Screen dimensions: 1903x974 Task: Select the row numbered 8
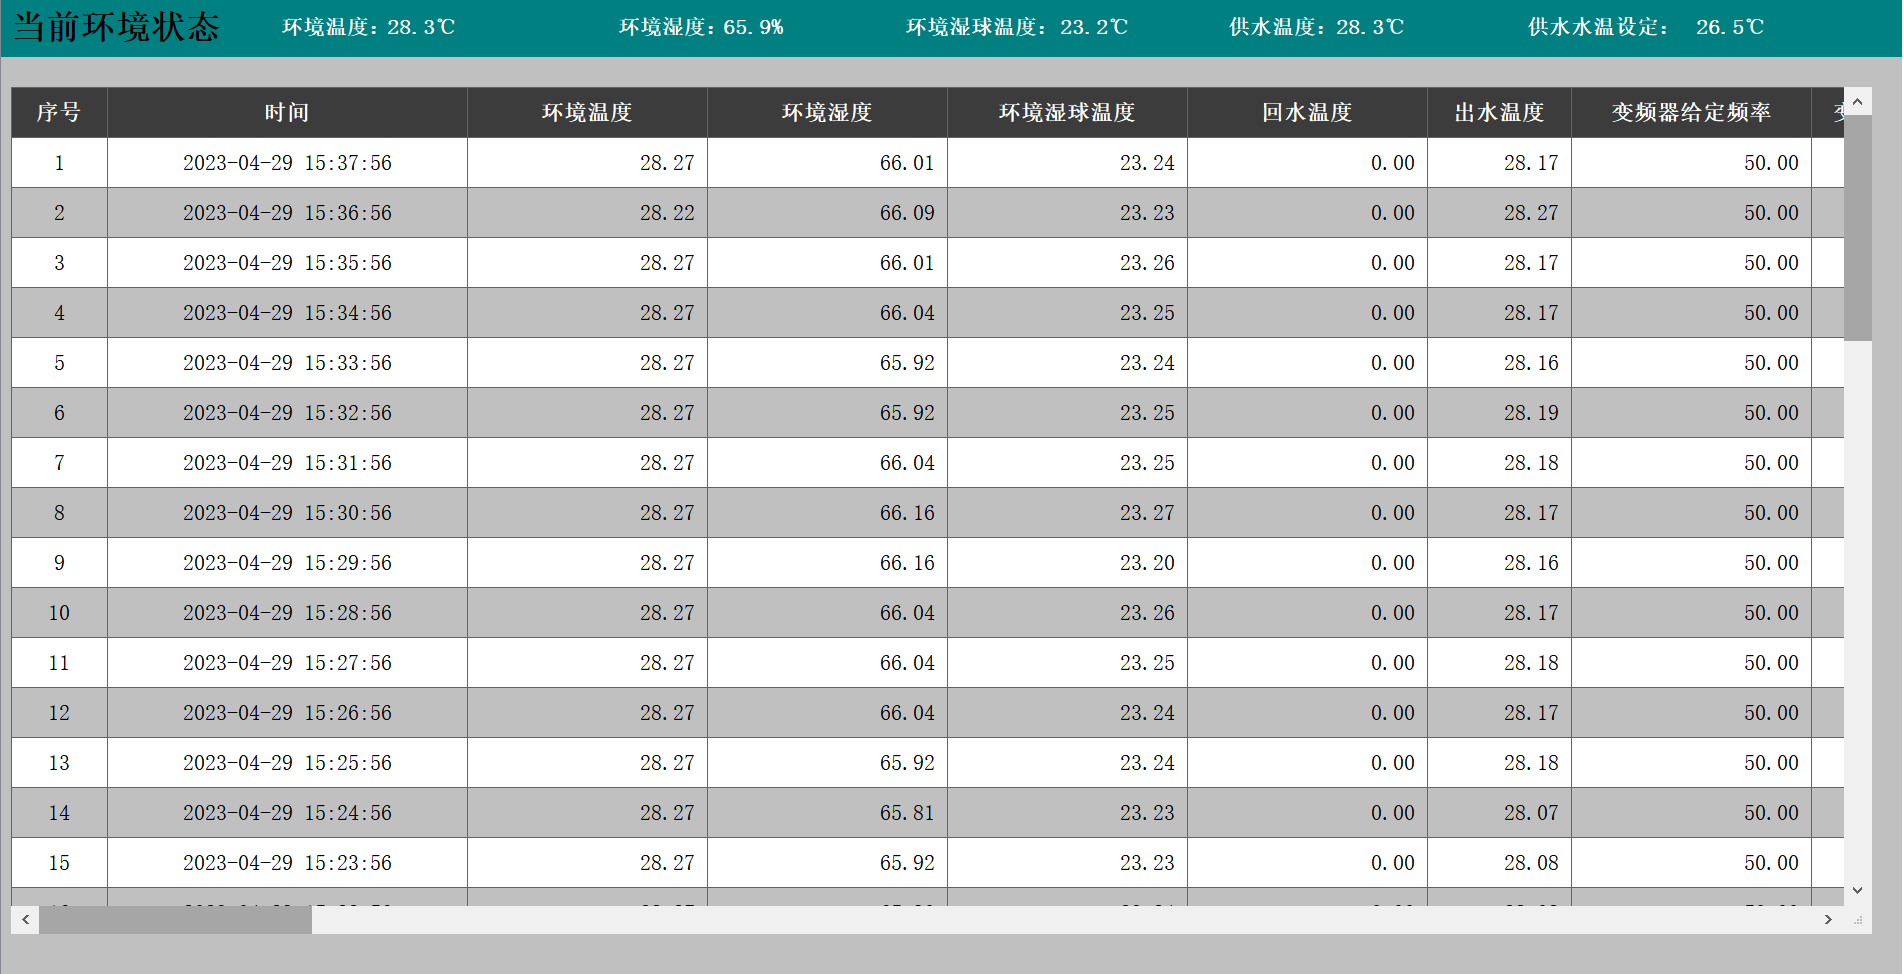(x=59, y=513)
